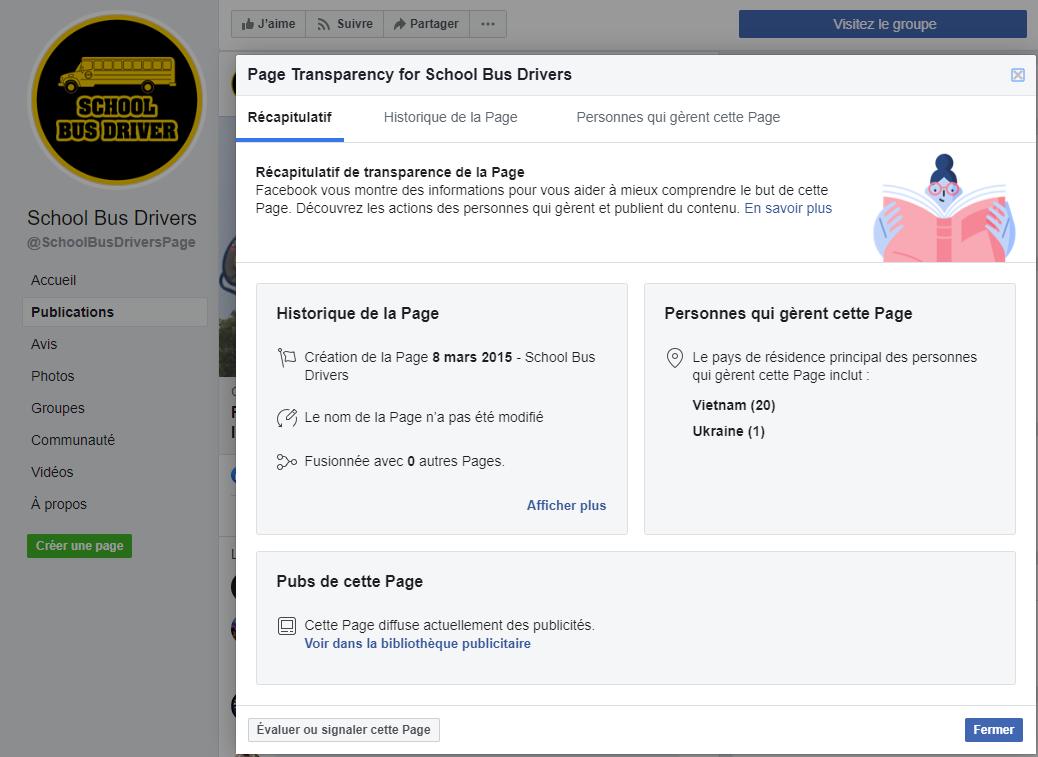Click Évaluer ou signaler cette Page button
Screen dimensions: 1038x757
(x=344, y=730)
